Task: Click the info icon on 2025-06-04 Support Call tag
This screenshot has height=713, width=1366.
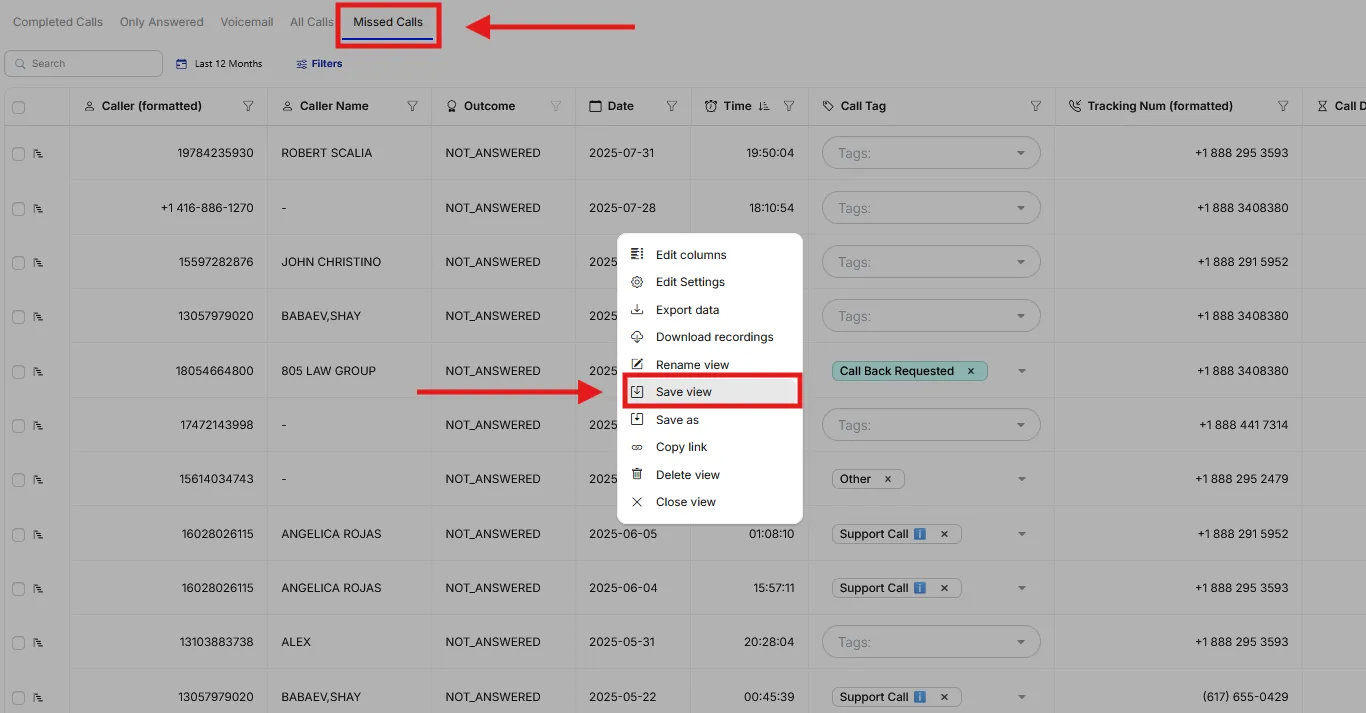Action: 920,588
